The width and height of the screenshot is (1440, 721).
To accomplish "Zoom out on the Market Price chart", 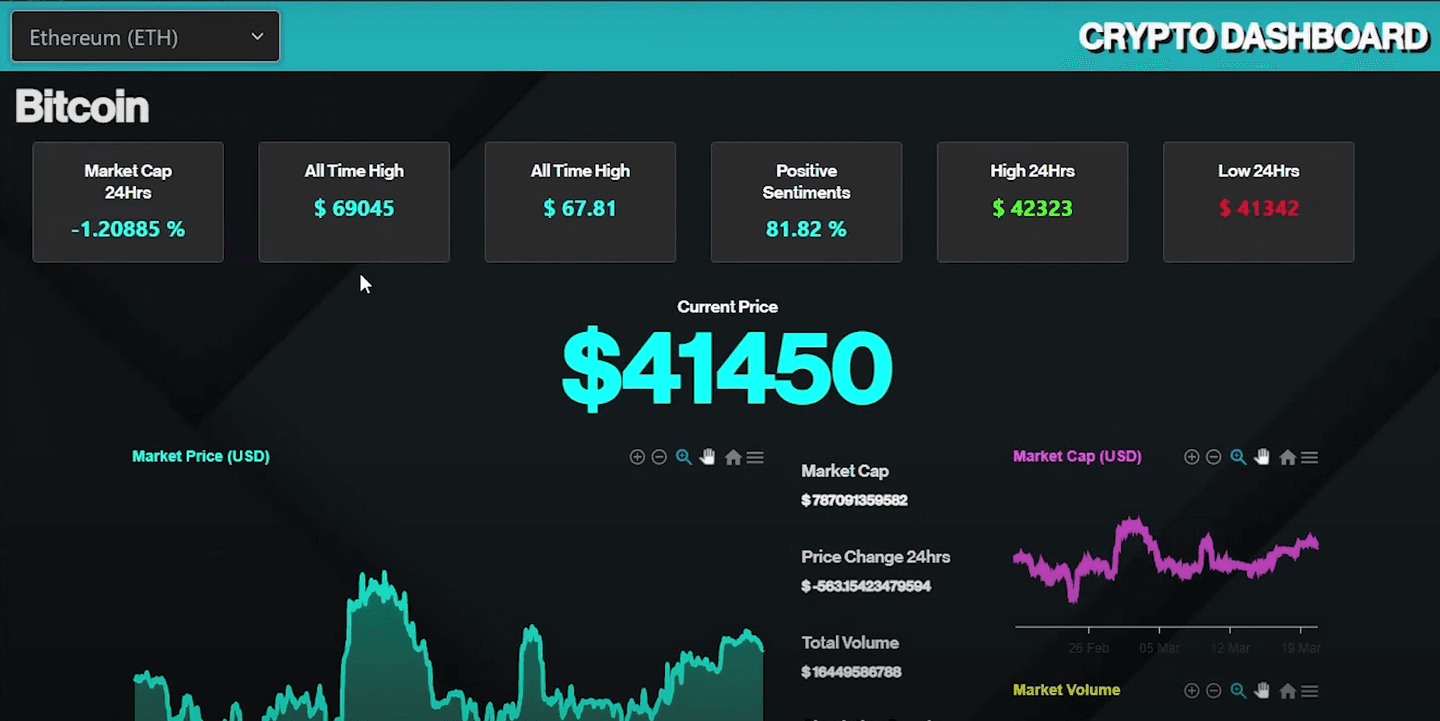I will [x=659, y=457].
